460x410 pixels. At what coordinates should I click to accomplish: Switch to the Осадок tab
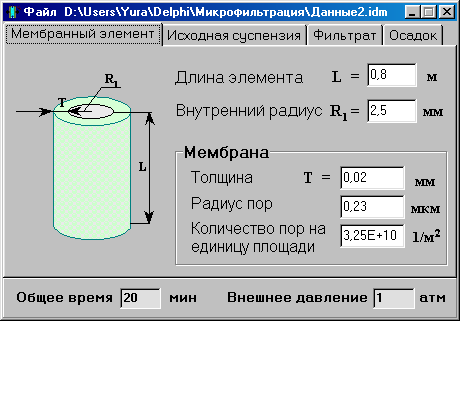(x=413, y=35)
